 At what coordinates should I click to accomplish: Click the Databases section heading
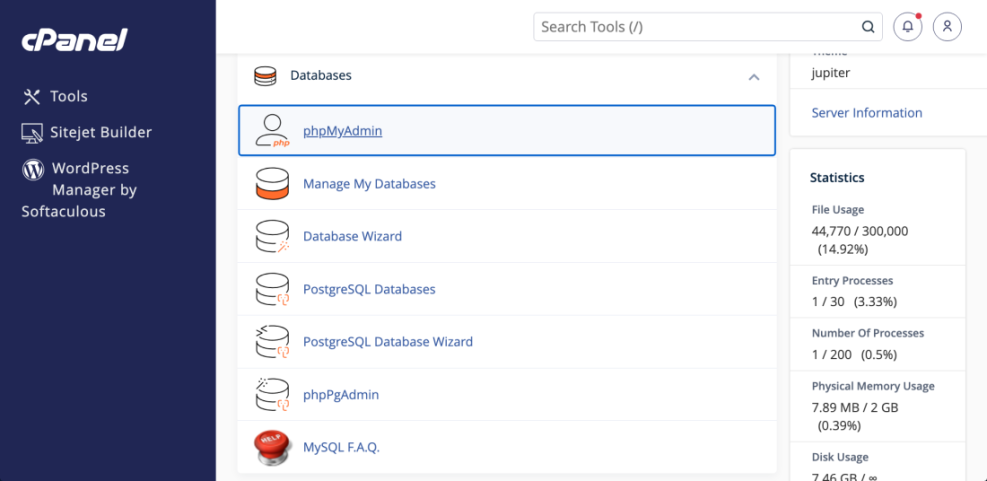(x=321, y=76)
